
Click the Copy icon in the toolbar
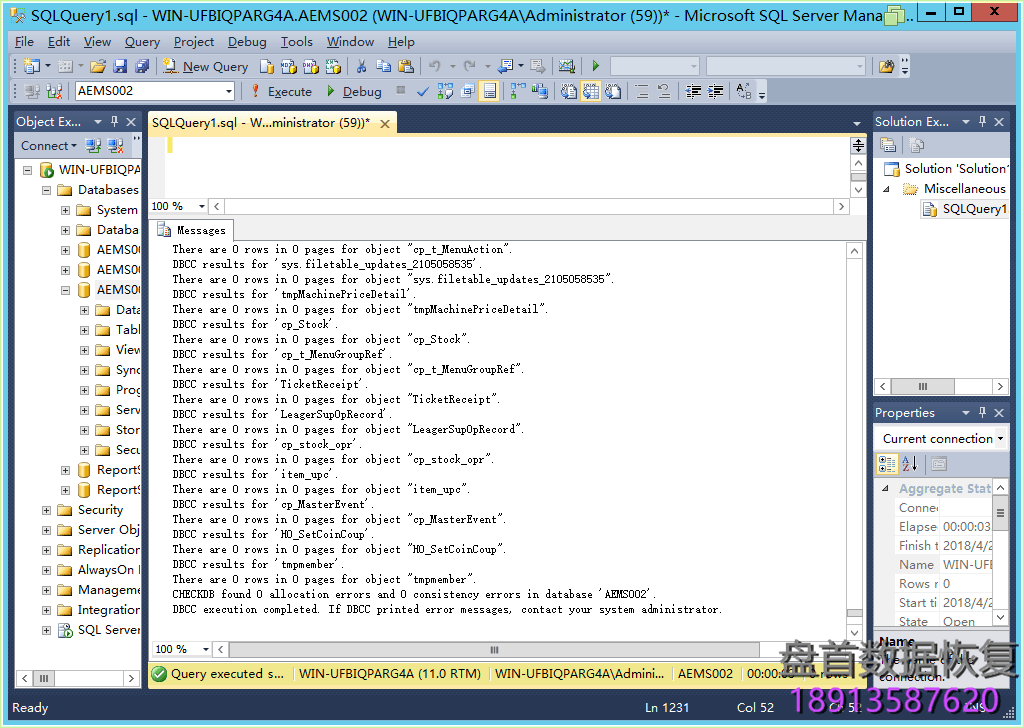(383, 66)
